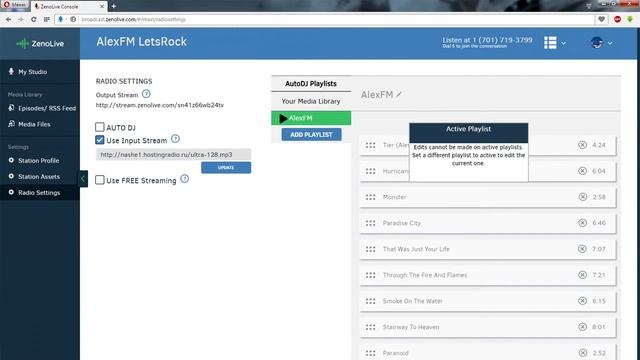
Task: Open a new browser tab
Action: [x=114, y=6]
